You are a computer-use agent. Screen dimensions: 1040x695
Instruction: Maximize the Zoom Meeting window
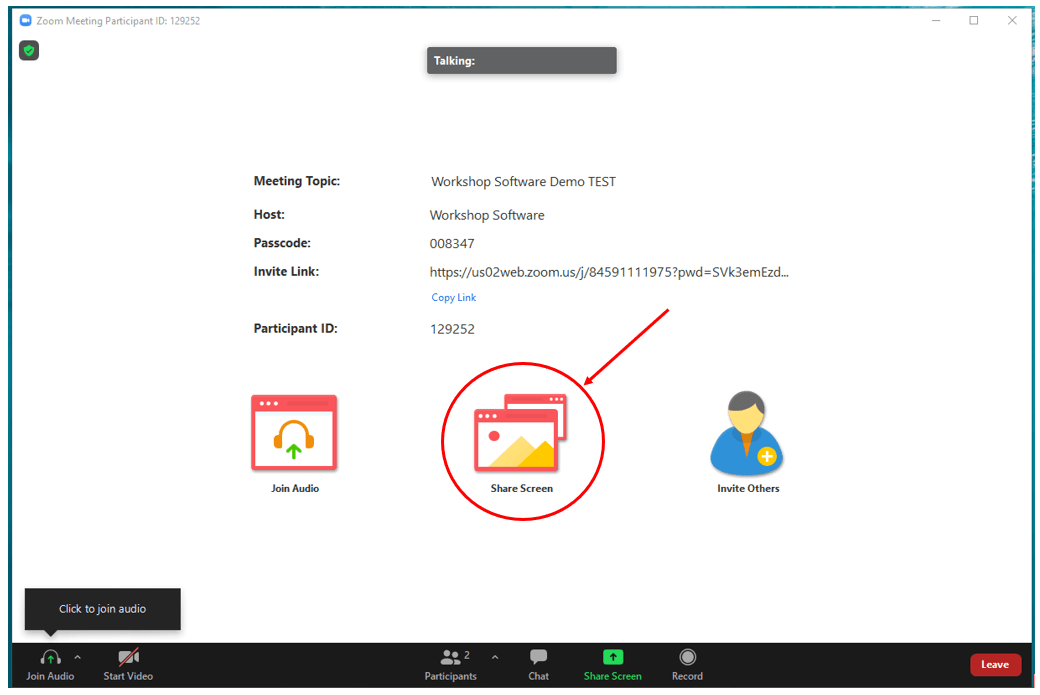pyautogui.click(x=974, y=21)
